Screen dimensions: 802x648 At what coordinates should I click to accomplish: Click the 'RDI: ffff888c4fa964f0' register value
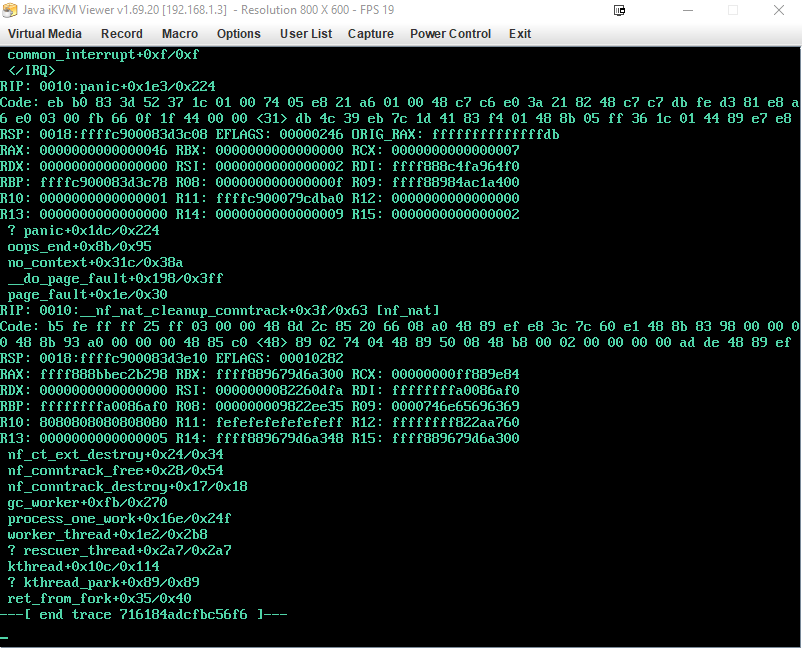[x=435, y=167]
